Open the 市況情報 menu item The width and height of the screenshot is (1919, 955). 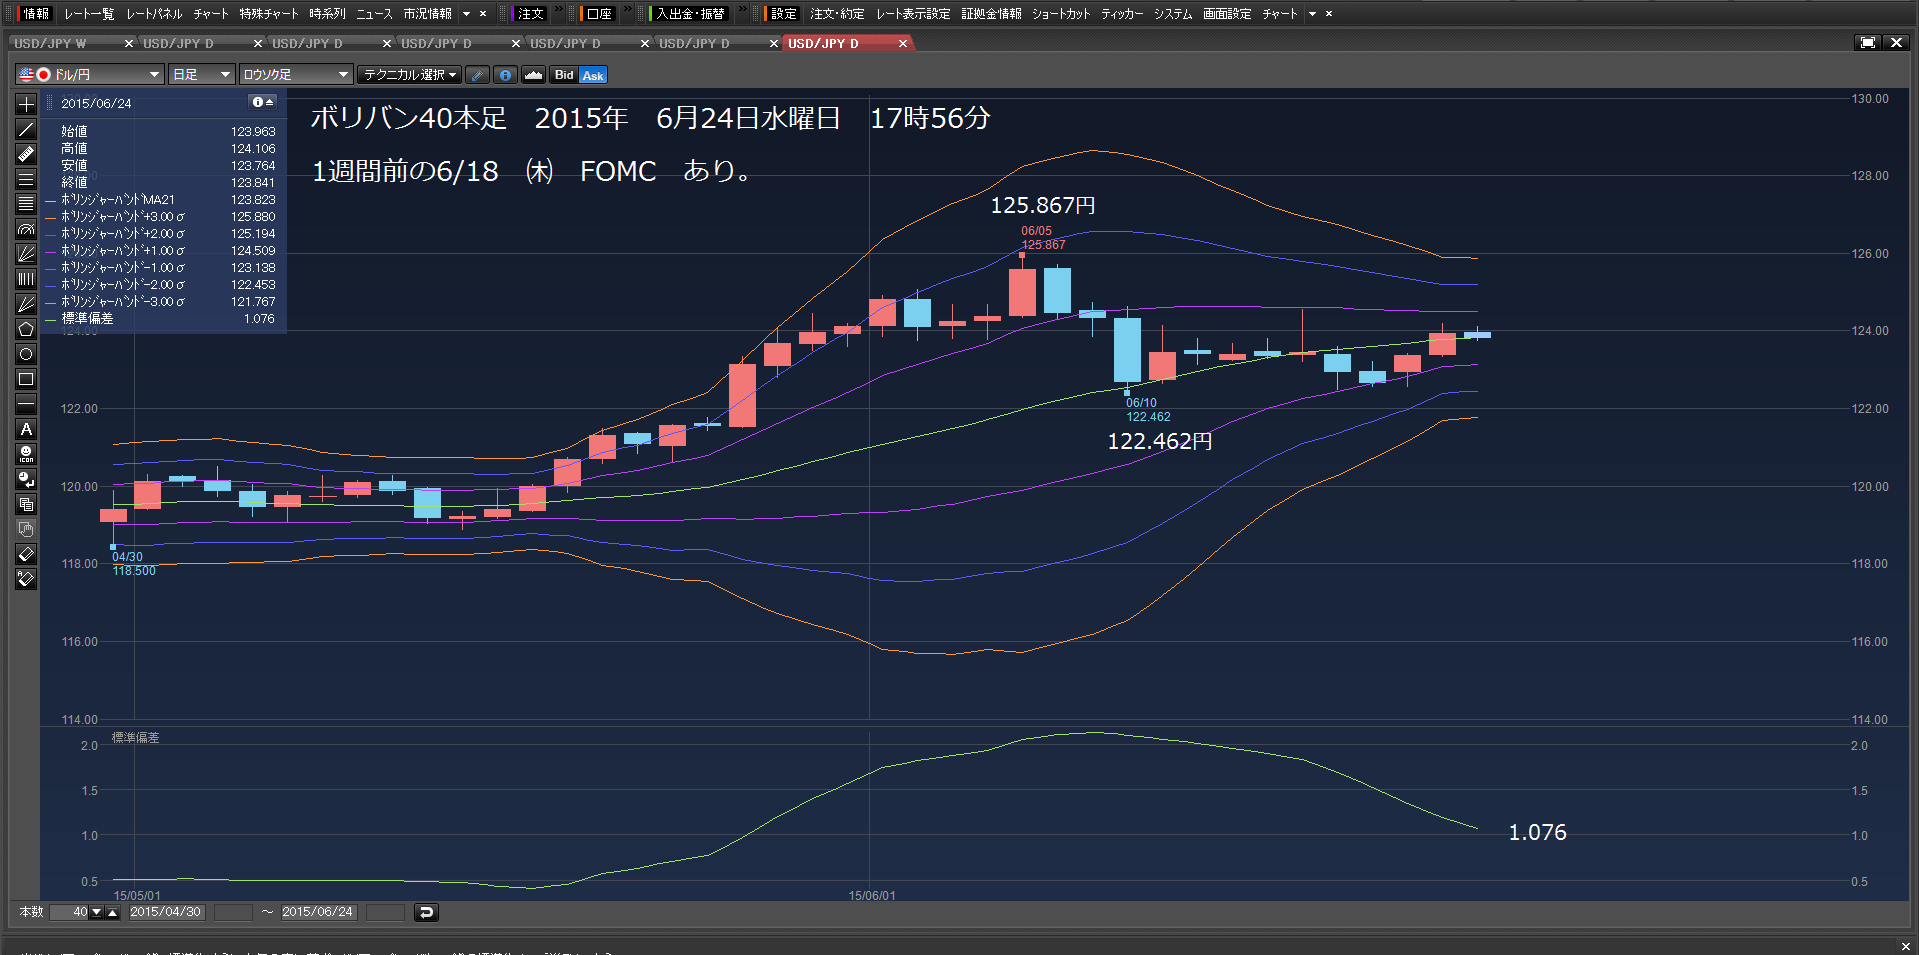point(428,14)
